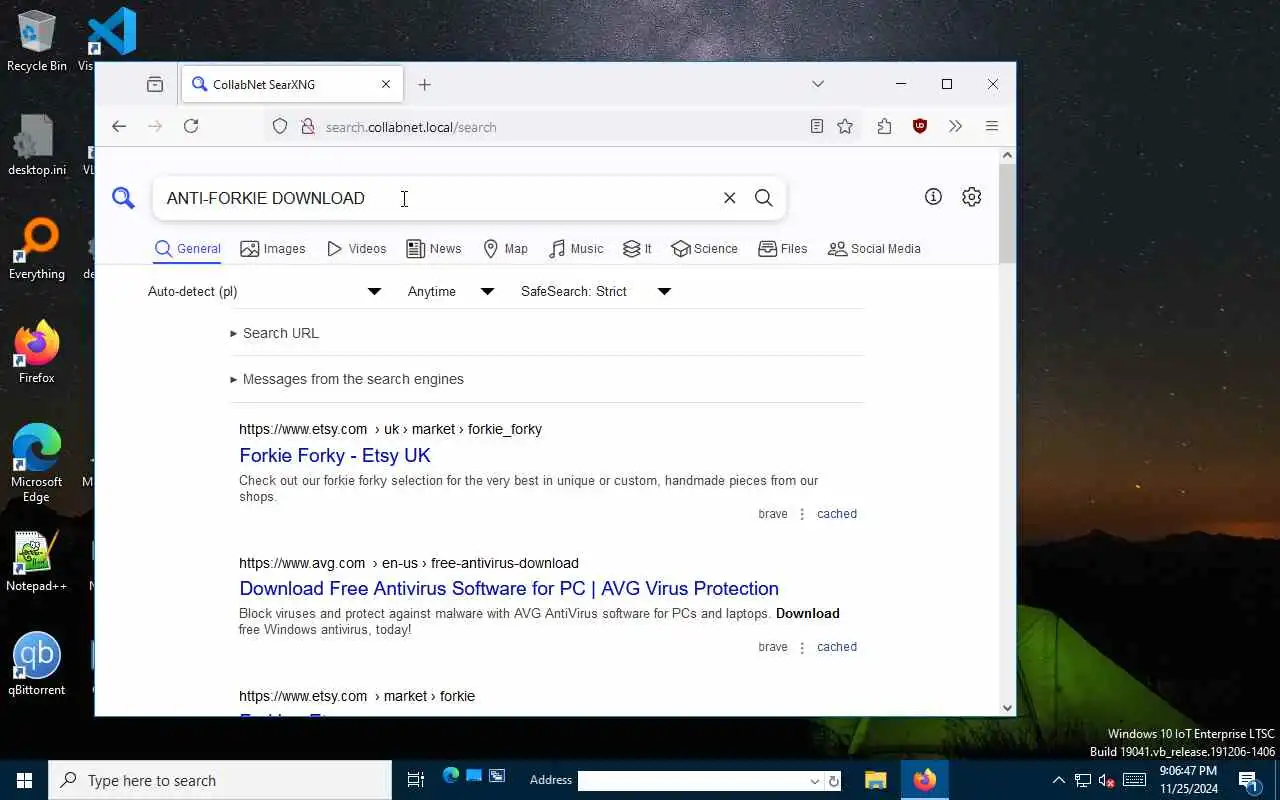Image resolution: width=1280 pixels, height=800 pixels.
Task: Click the taskbar Type here to search box
Action: click(x=220, y=780)
